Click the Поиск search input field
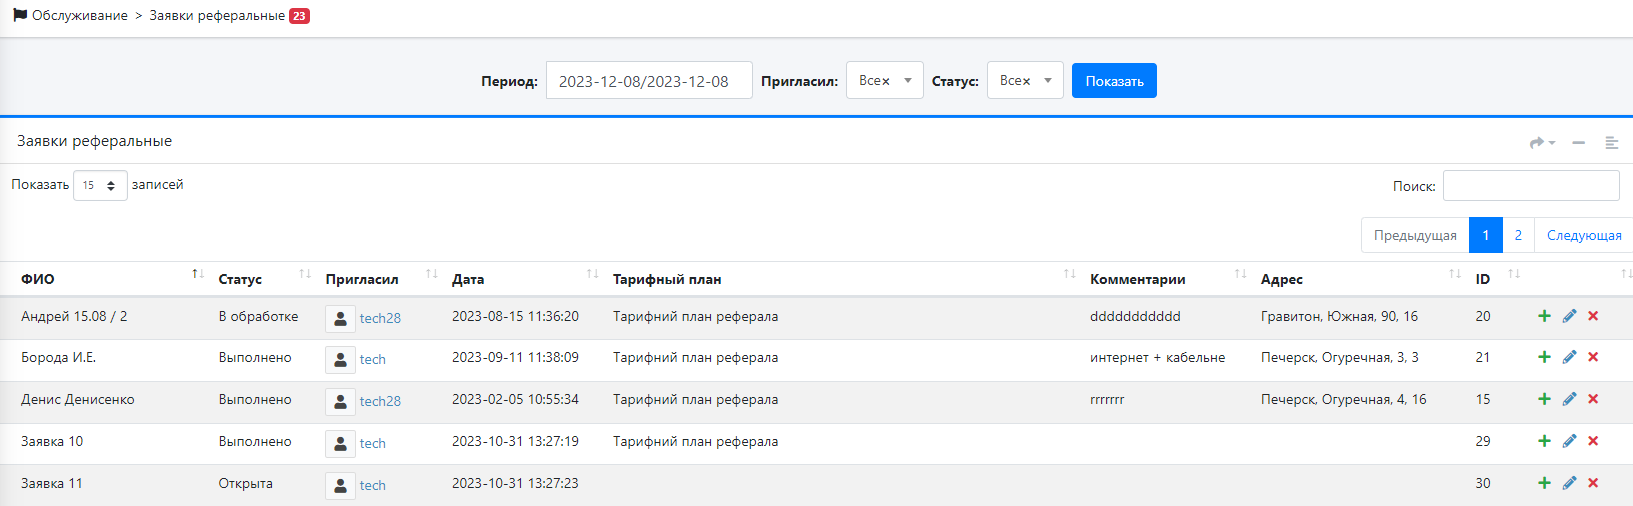The image size is (1633, 506). pos(1530,186)
